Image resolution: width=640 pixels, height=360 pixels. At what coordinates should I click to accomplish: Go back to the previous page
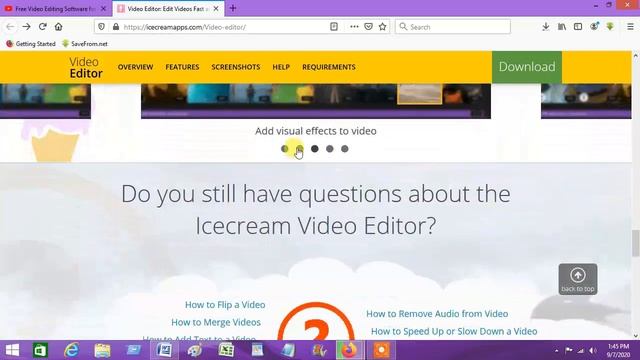click(x=10, y=27)
